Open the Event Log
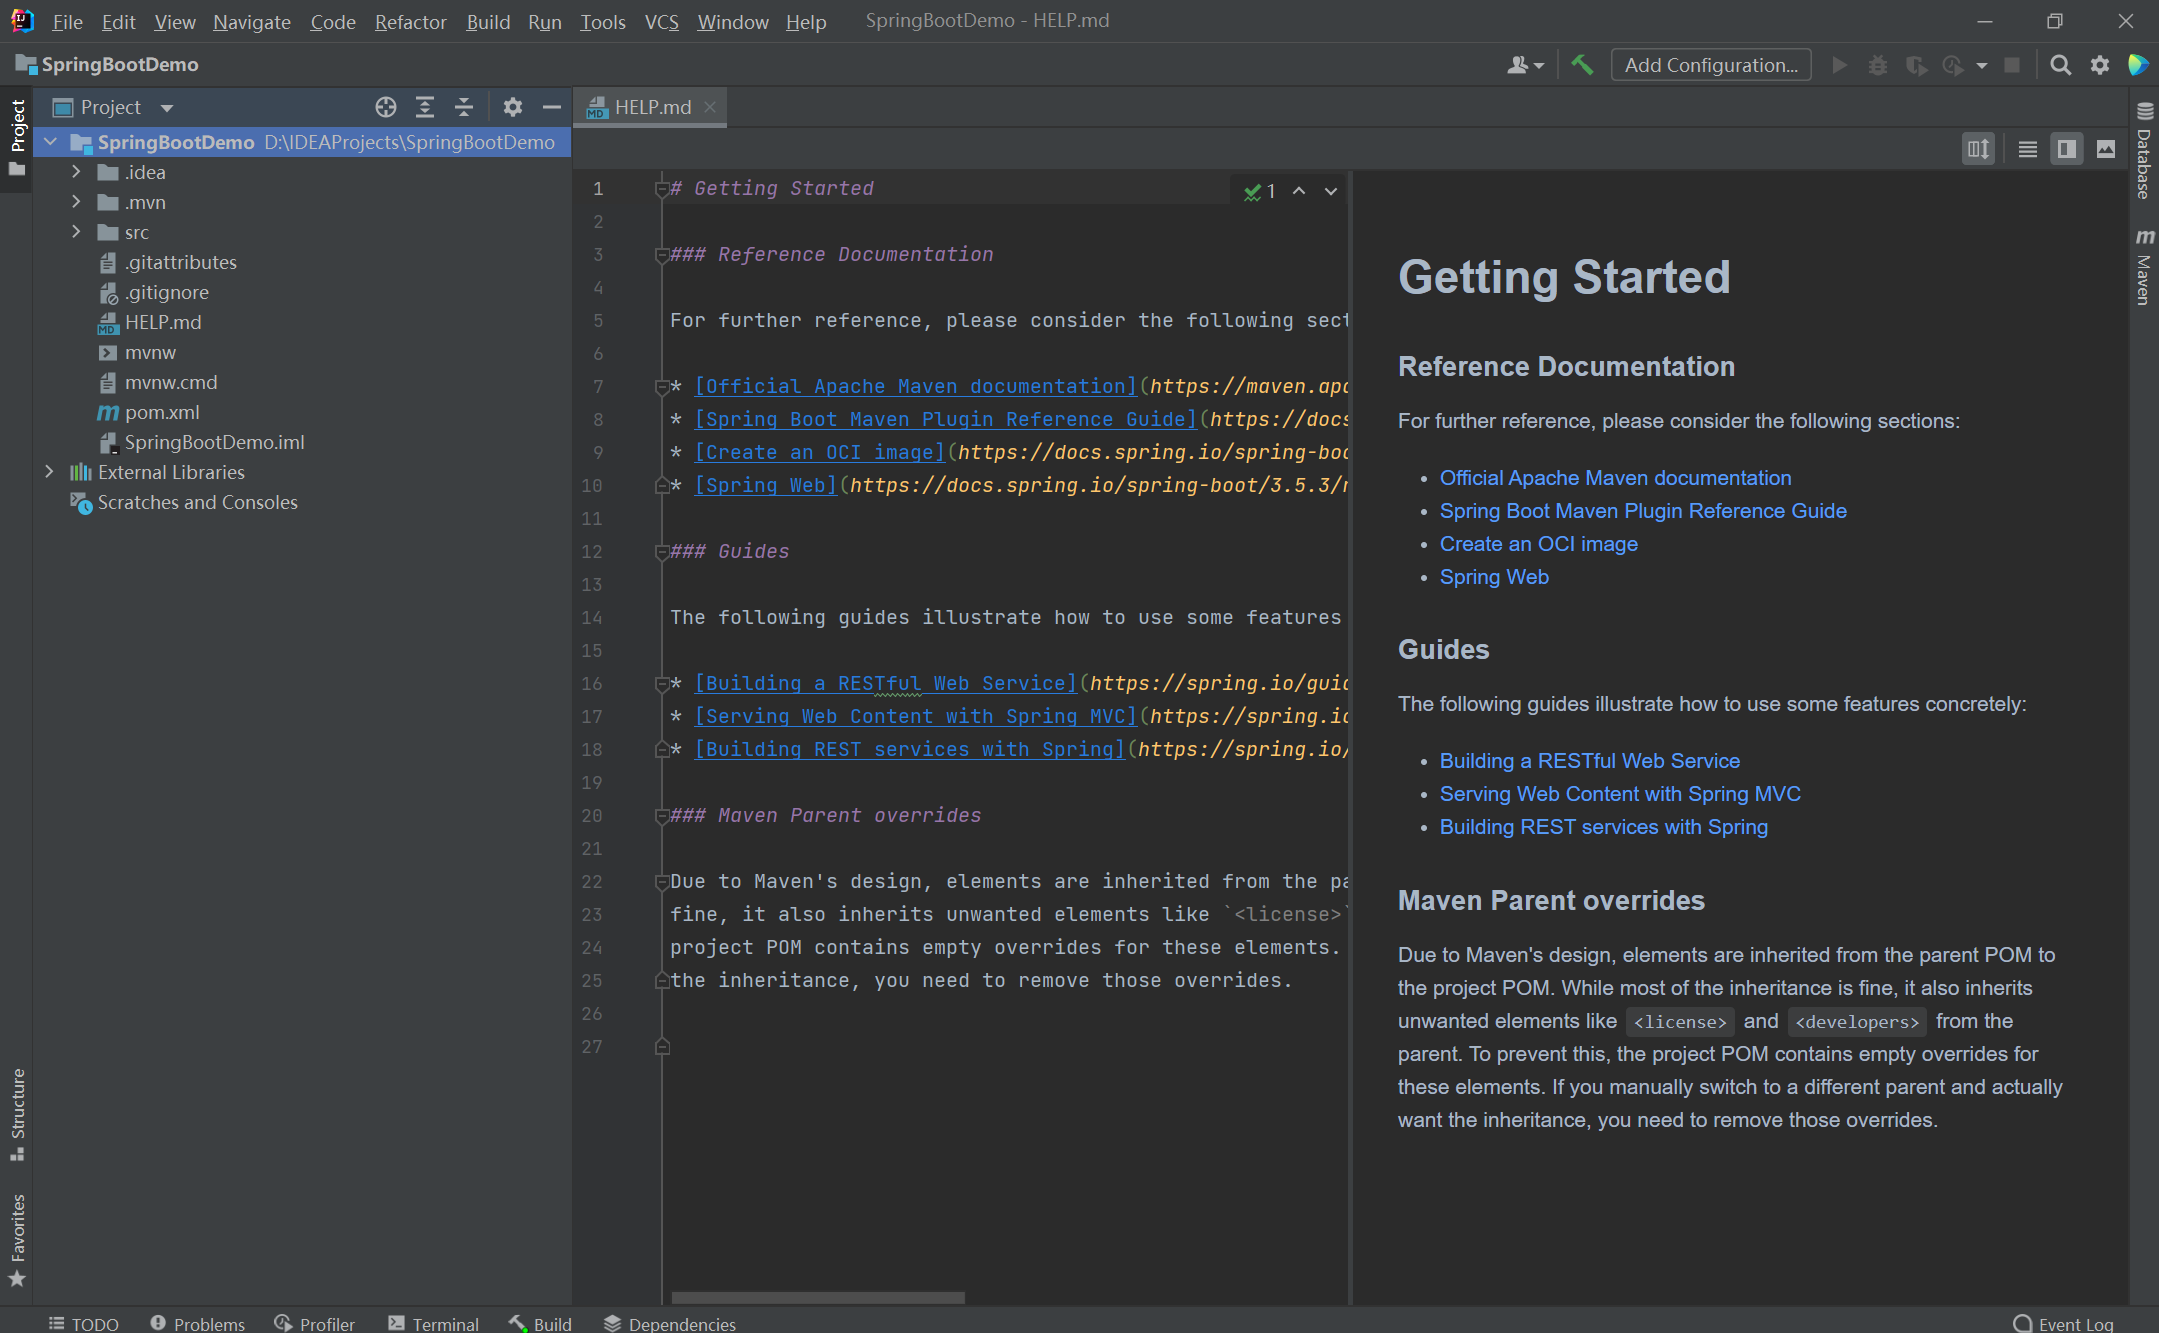Viewport: 2159px width, 1333px height. (2063, 1323)
